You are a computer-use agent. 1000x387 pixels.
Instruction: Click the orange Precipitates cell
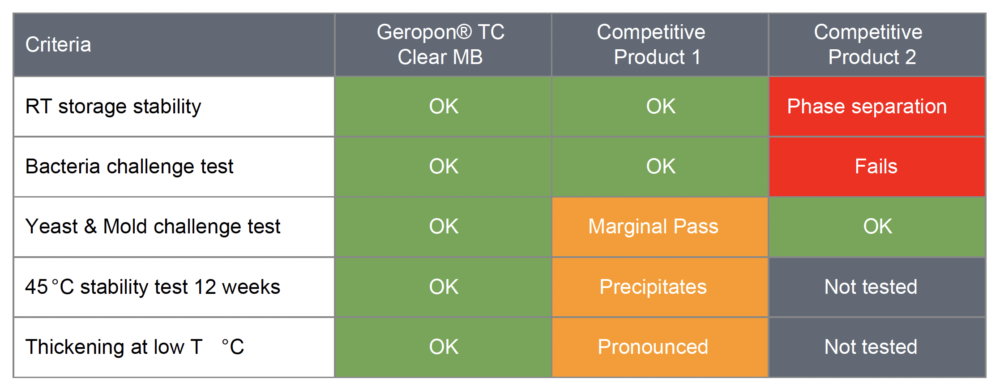pos(660,287)
